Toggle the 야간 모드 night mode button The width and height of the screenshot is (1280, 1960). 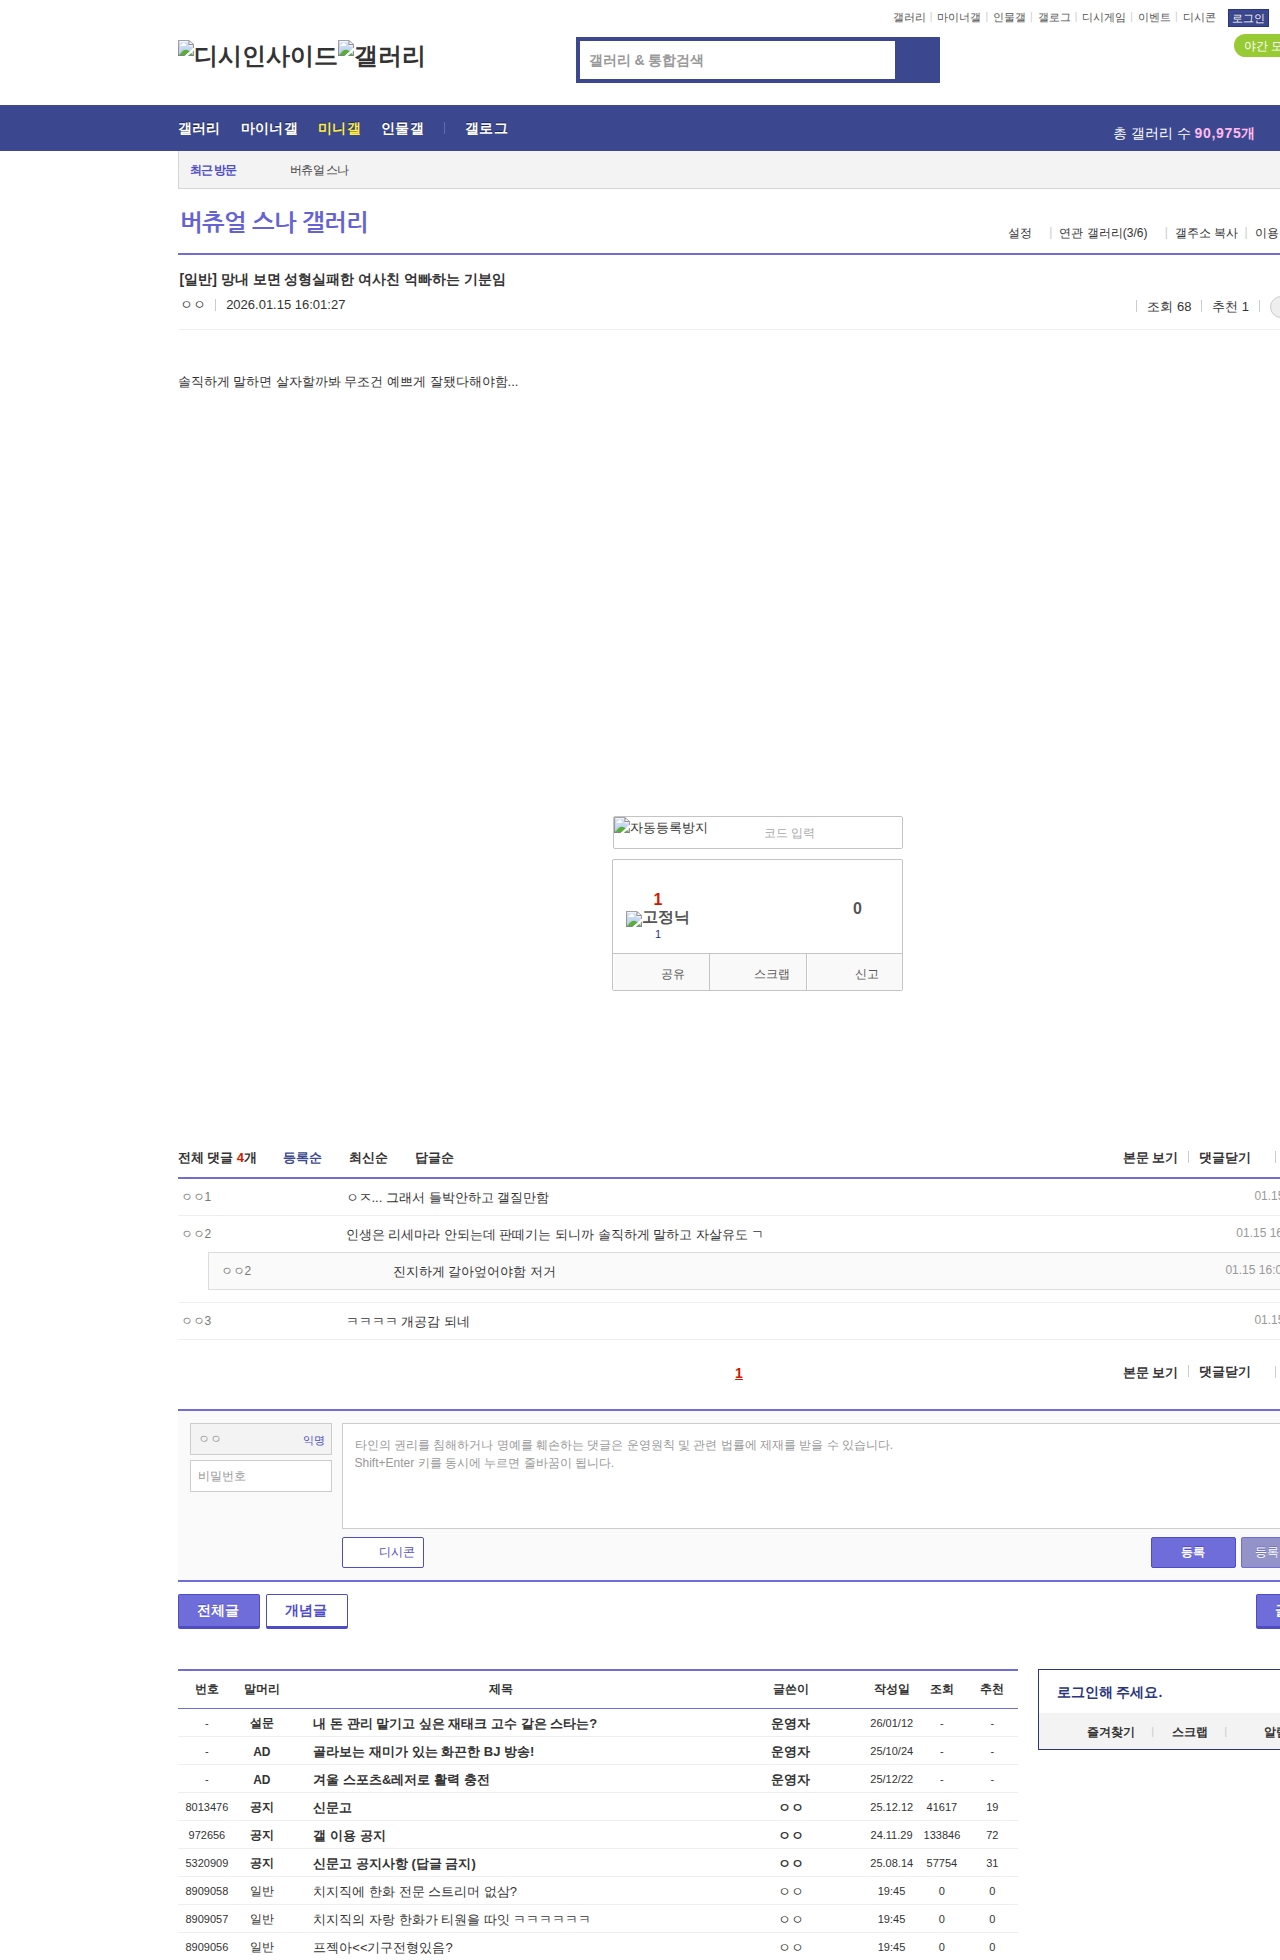click(x=1258, y=46)
